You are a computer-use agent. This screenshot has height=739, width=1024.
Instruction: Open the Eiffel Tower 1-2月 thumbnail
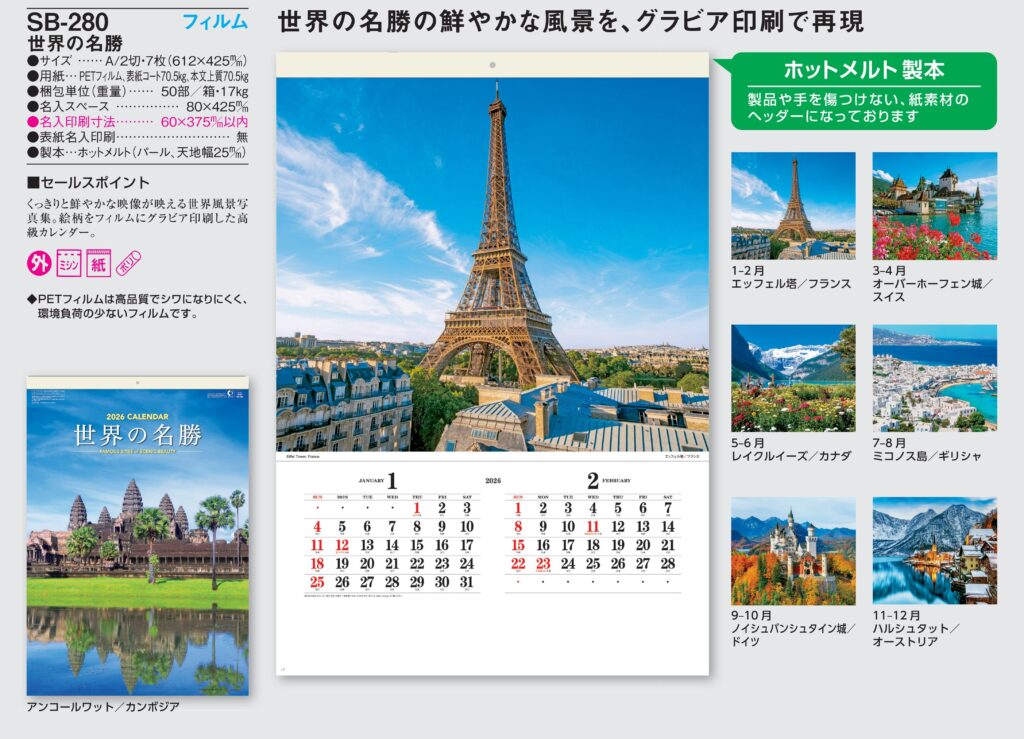793,206
